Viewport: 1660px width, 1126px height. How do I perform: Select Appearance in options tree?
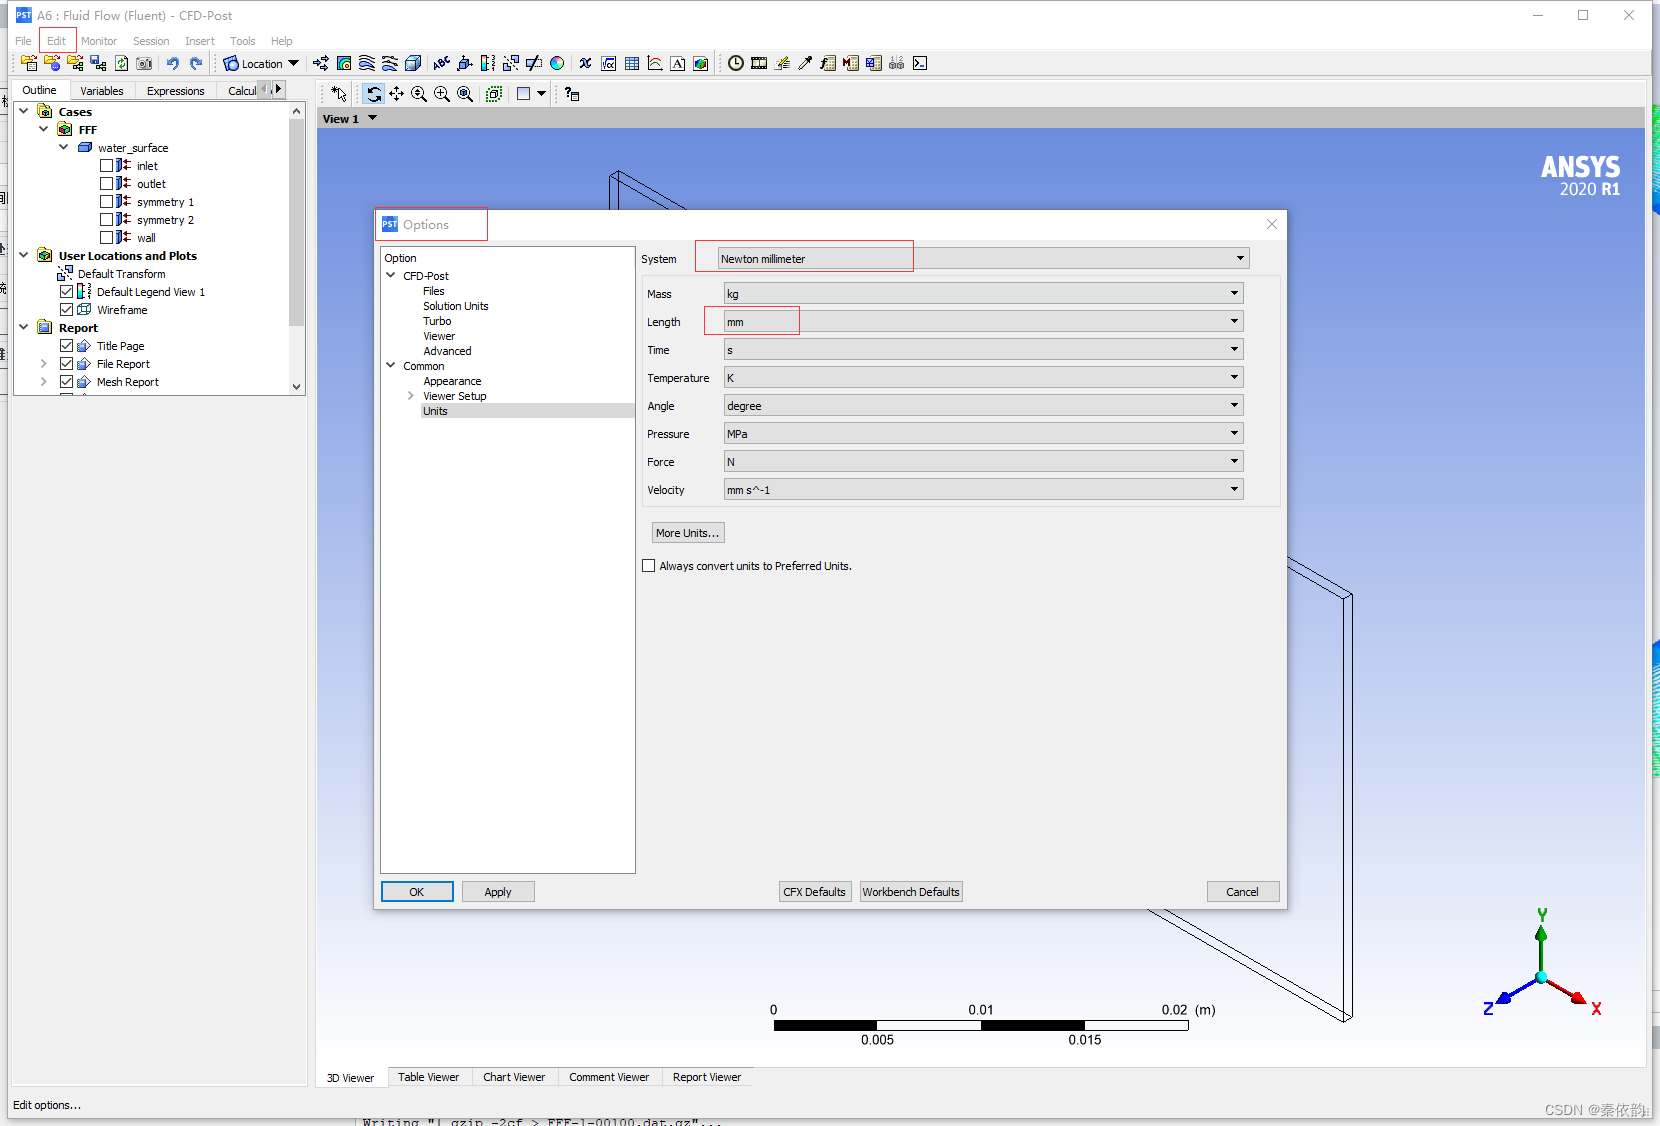pos(452,381)
